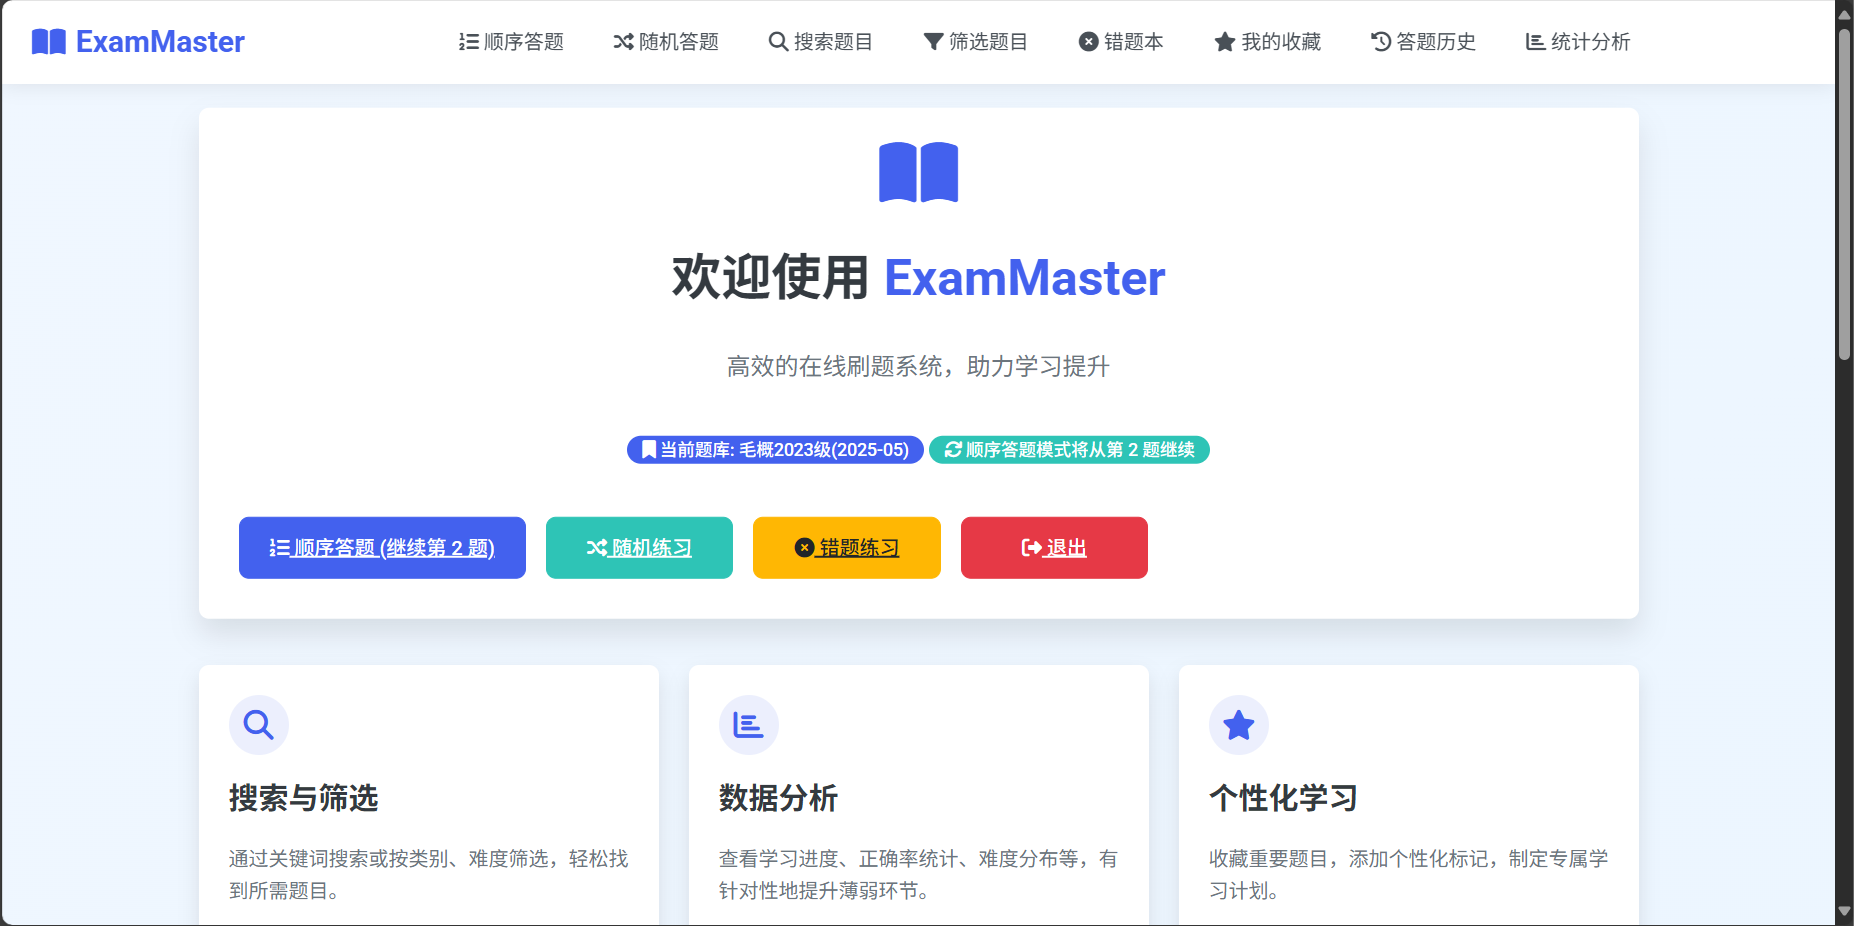Click the round search icon on 搜索与筛选 card
Screen dimensions: 1854x926
pyautogui.click(x=259, y=725)
